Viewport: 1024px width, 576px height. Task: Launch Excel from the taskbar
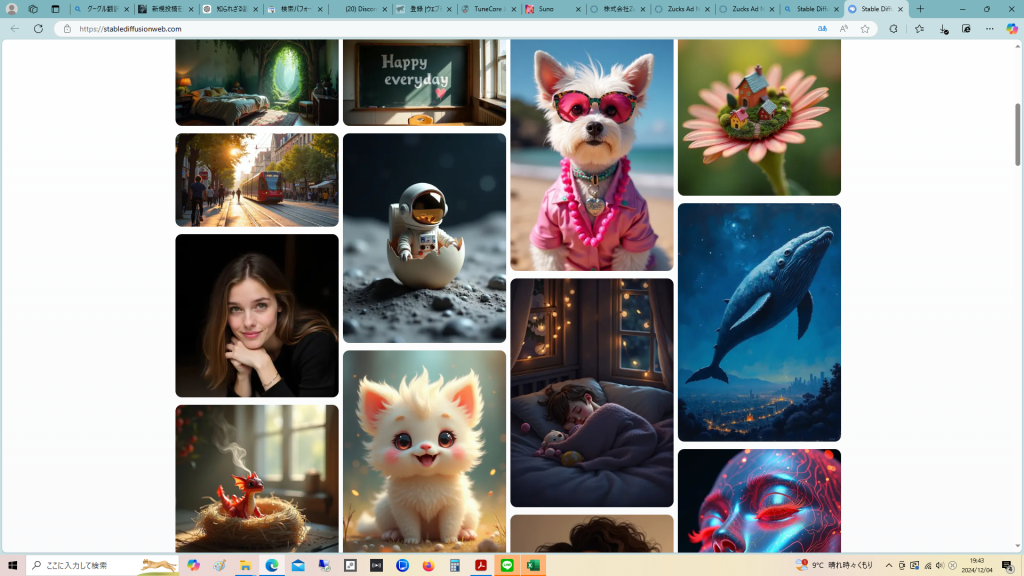pyautogui.click(x=533, y=565)
